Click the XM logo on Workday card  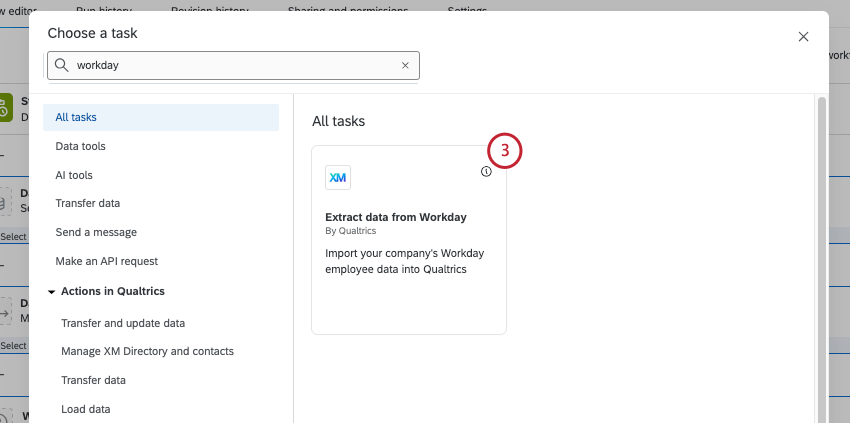tap(338, 177)
